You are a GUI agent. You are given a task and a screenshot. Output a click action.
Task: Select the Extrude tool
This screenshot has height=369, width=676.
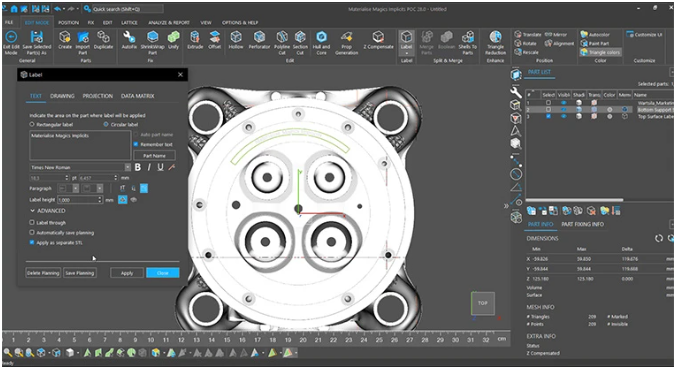195,37
